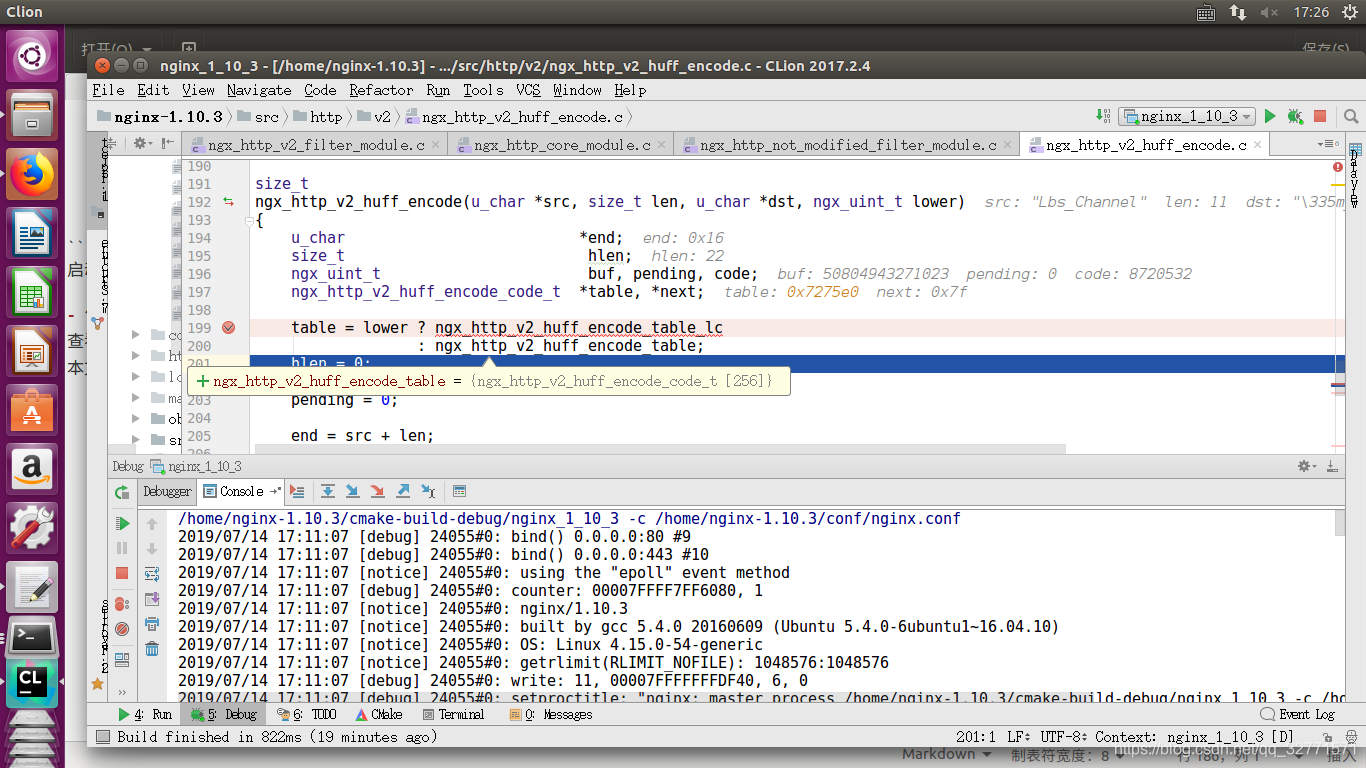Expand the 'ma' folder in project tree
Screen dimensions: 1366x768
136,398
